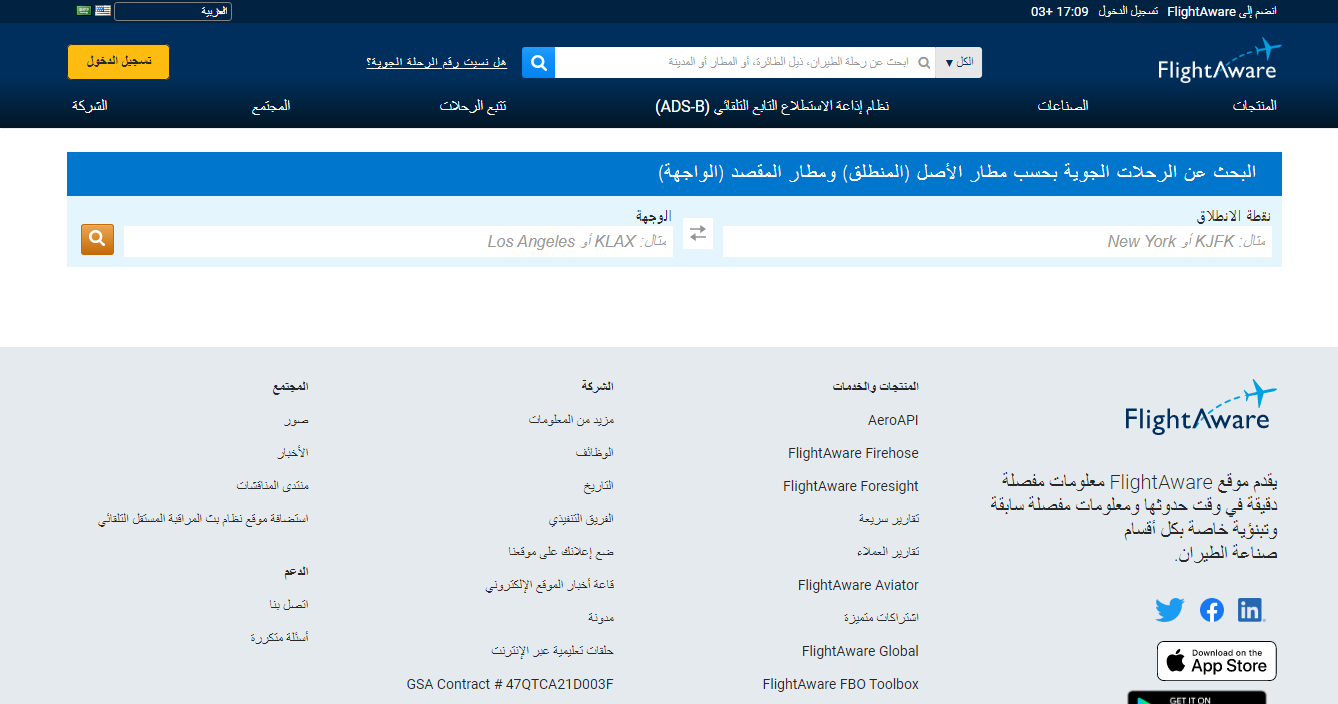Viewport: 1338px width, 704px height.
Task: Swap origin and destination airports
Action: 698,233
